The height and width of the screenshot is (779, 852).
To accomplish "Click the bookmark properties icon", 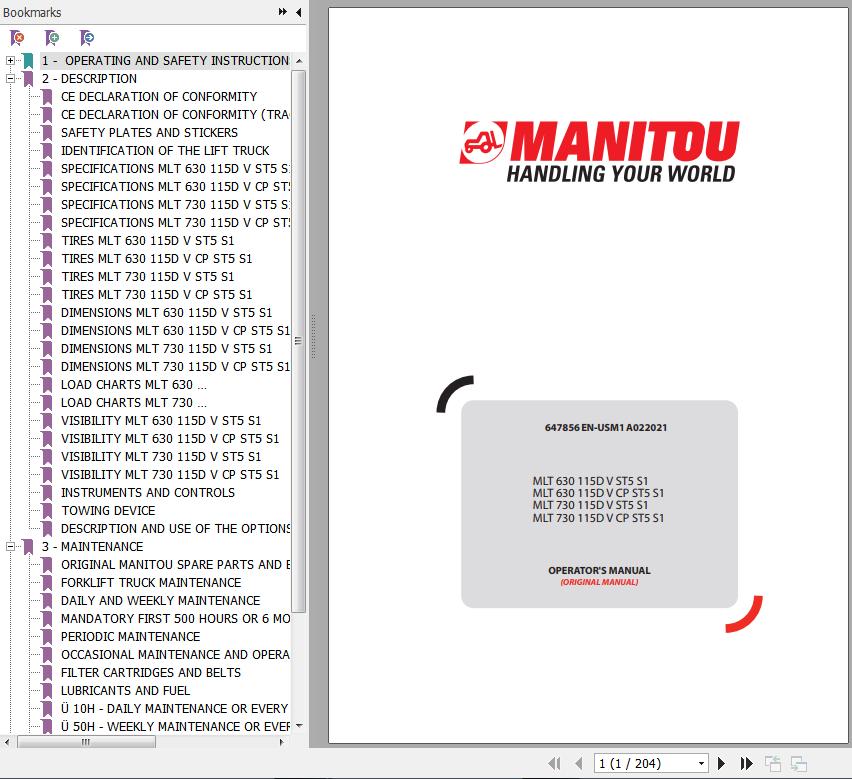I will tap(87, 38).
